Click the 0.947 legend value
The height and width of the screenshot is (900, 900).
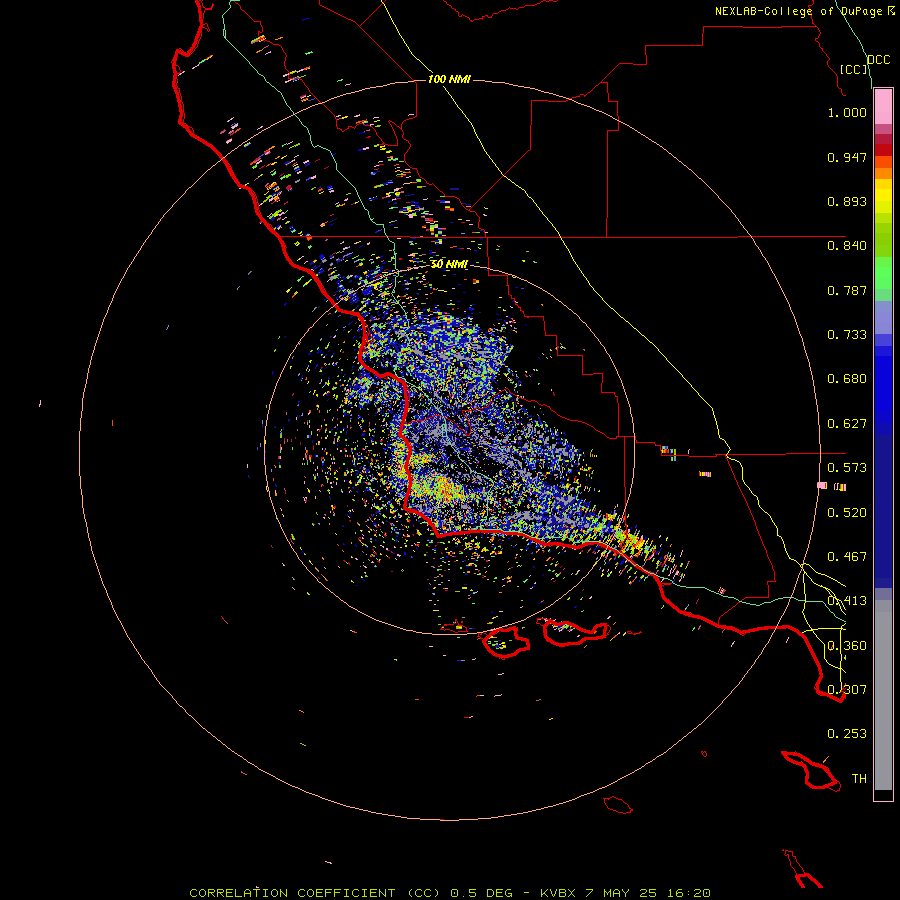(847, 157)
